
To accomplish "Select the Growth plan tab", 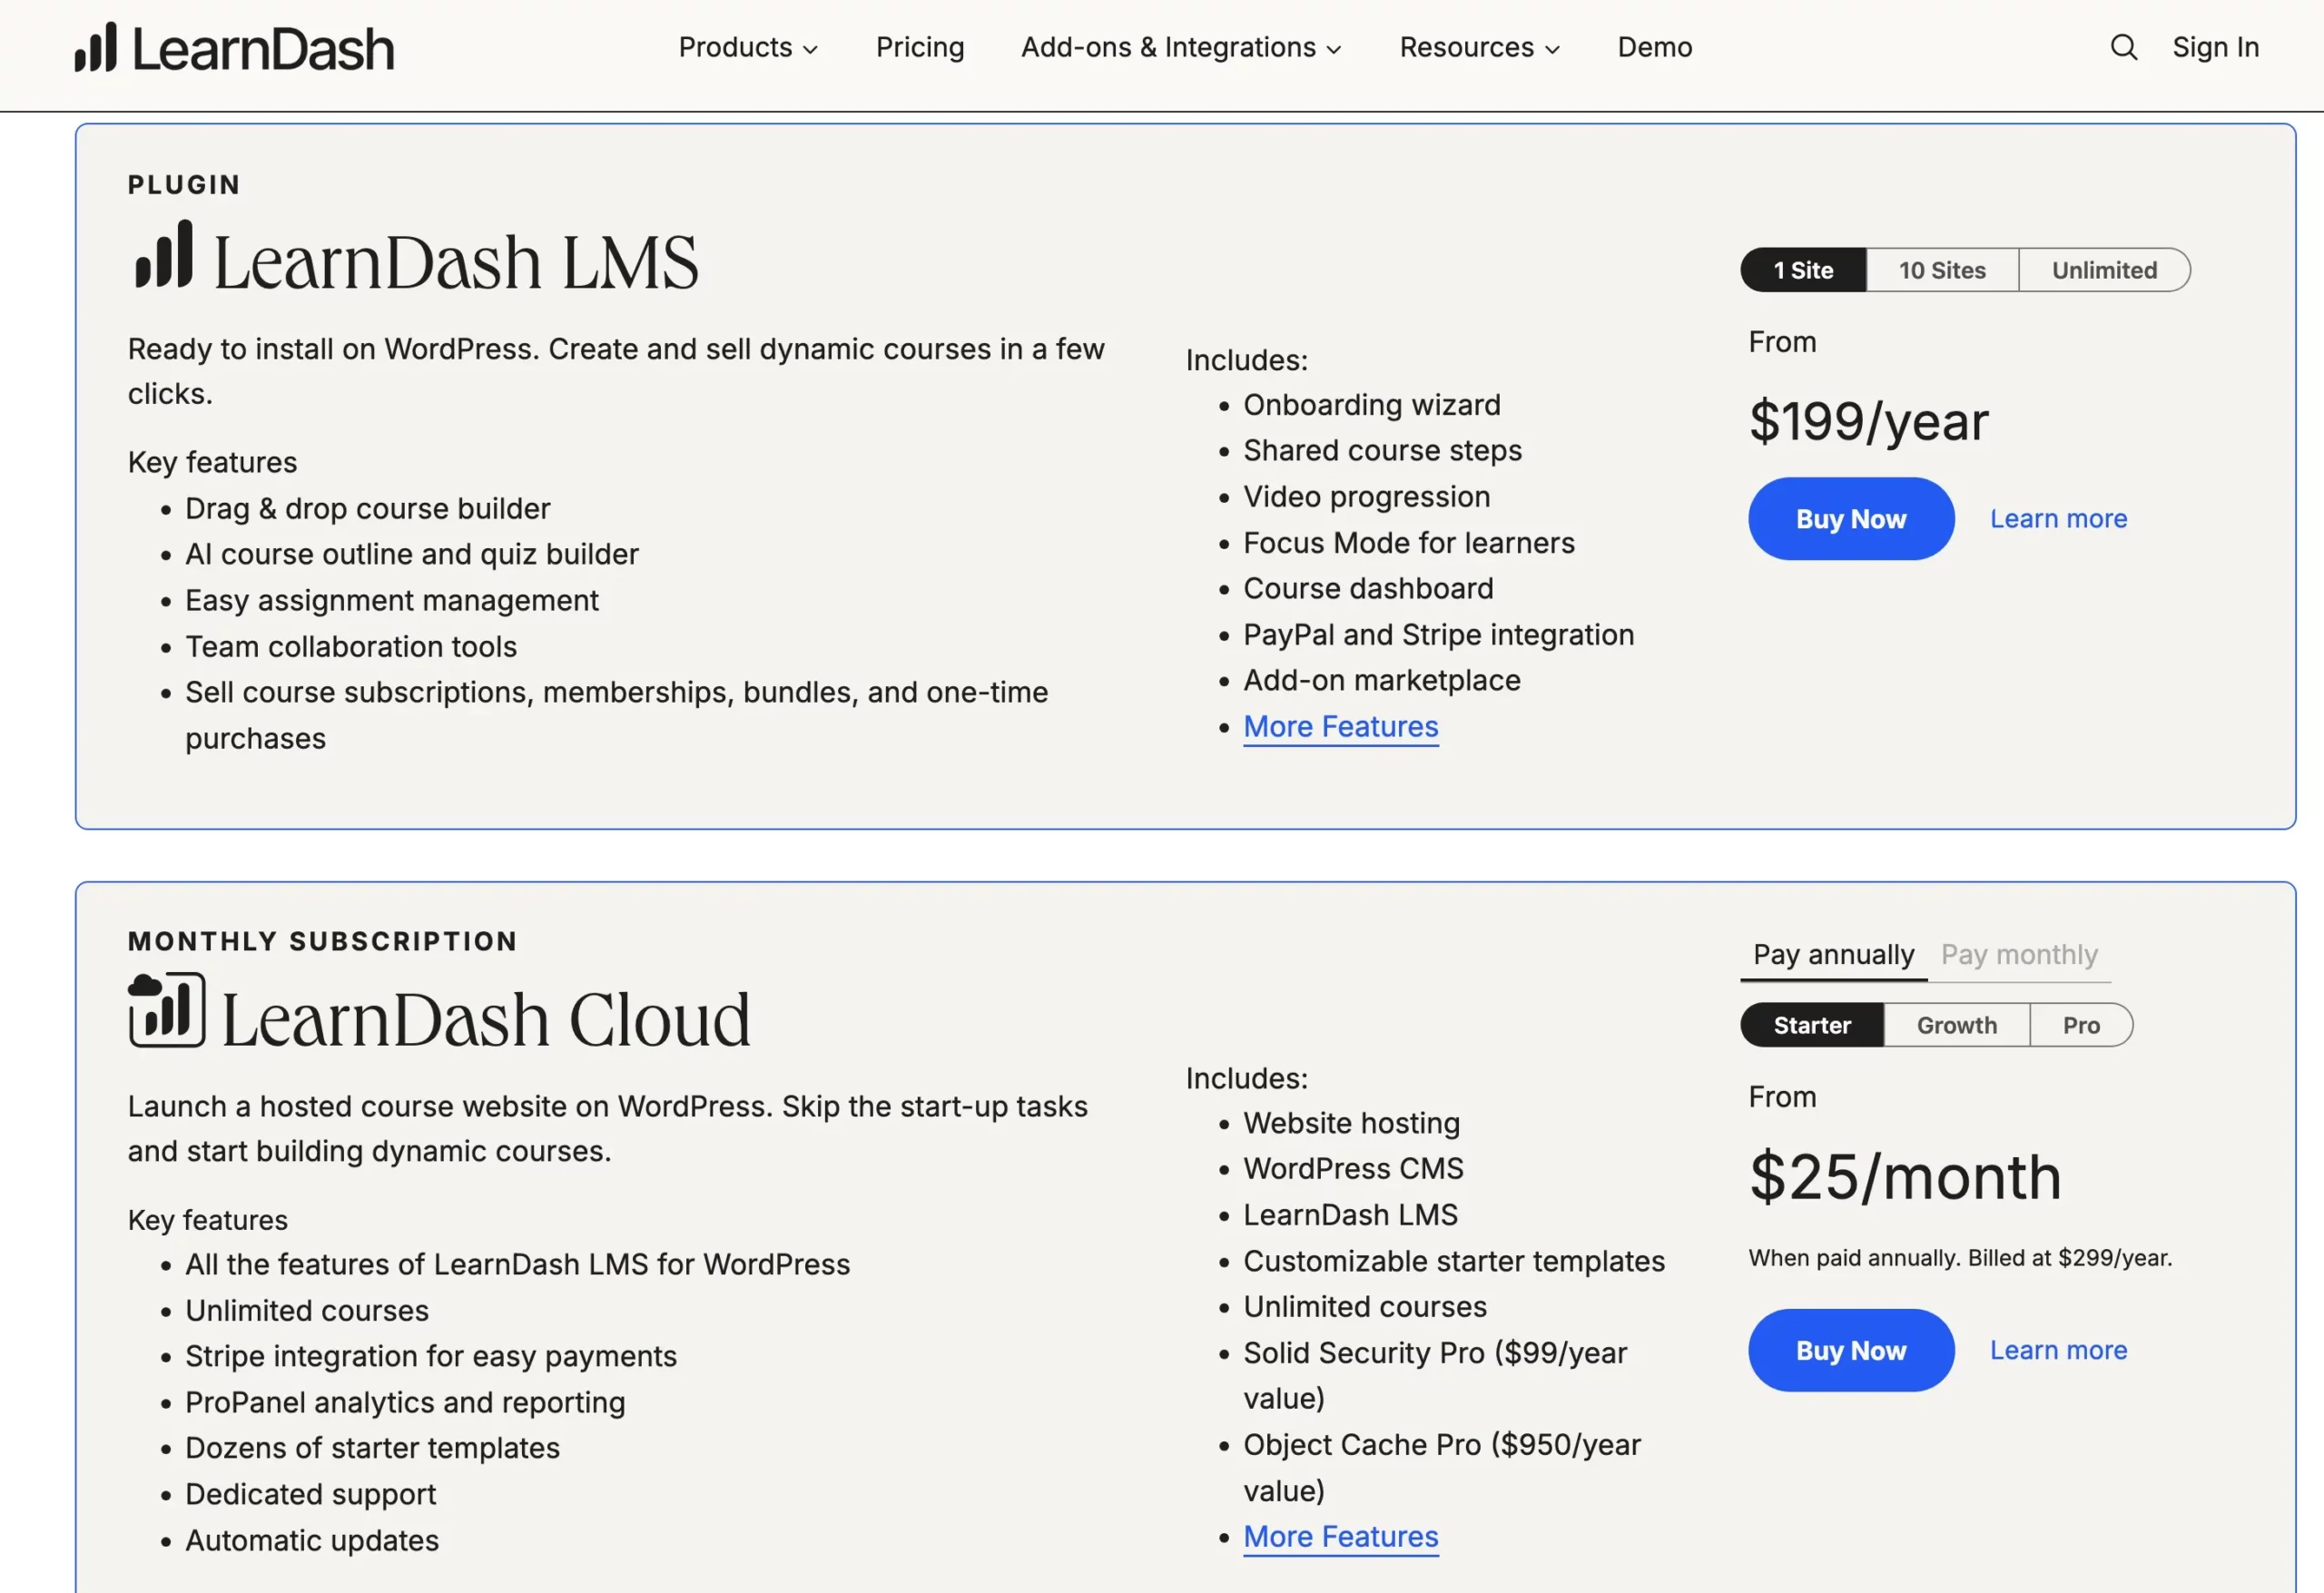I will [1956, 1024].
